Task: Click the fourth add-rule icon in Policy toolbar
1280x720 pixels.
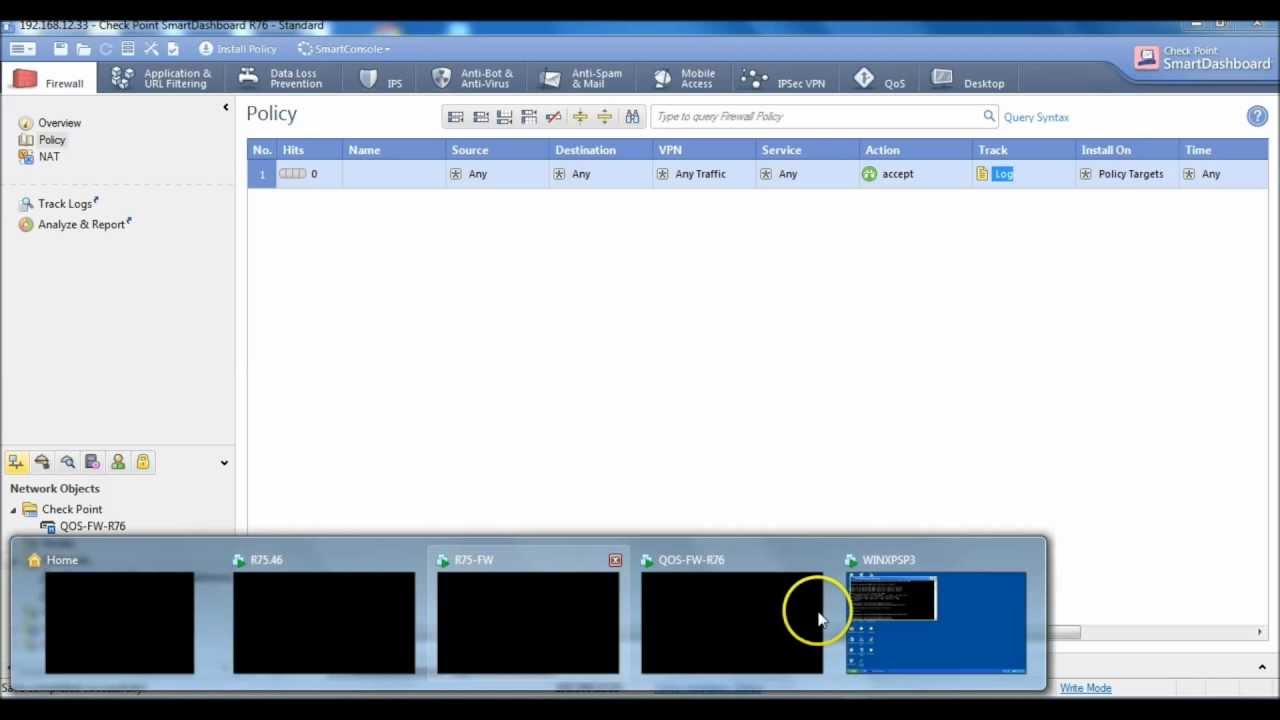Action: click(529, 117)
